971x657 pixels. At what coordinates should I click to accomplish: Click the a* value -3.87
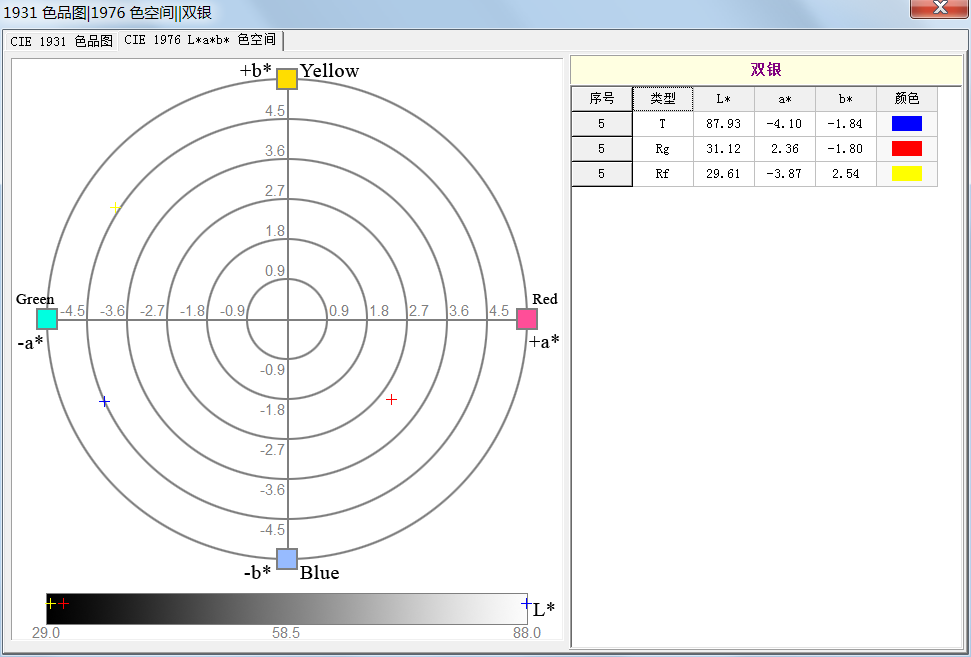click(x=785, y=174)
